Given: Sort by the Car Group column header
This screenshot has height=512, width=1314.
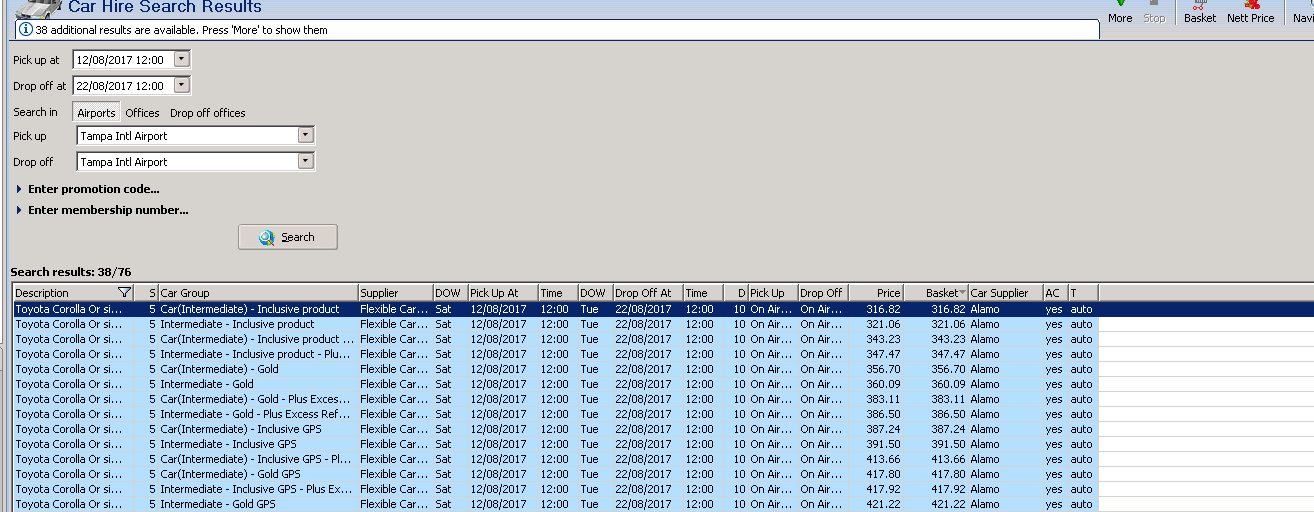Looking at the screenshot, I should click(x=257, y=293).
